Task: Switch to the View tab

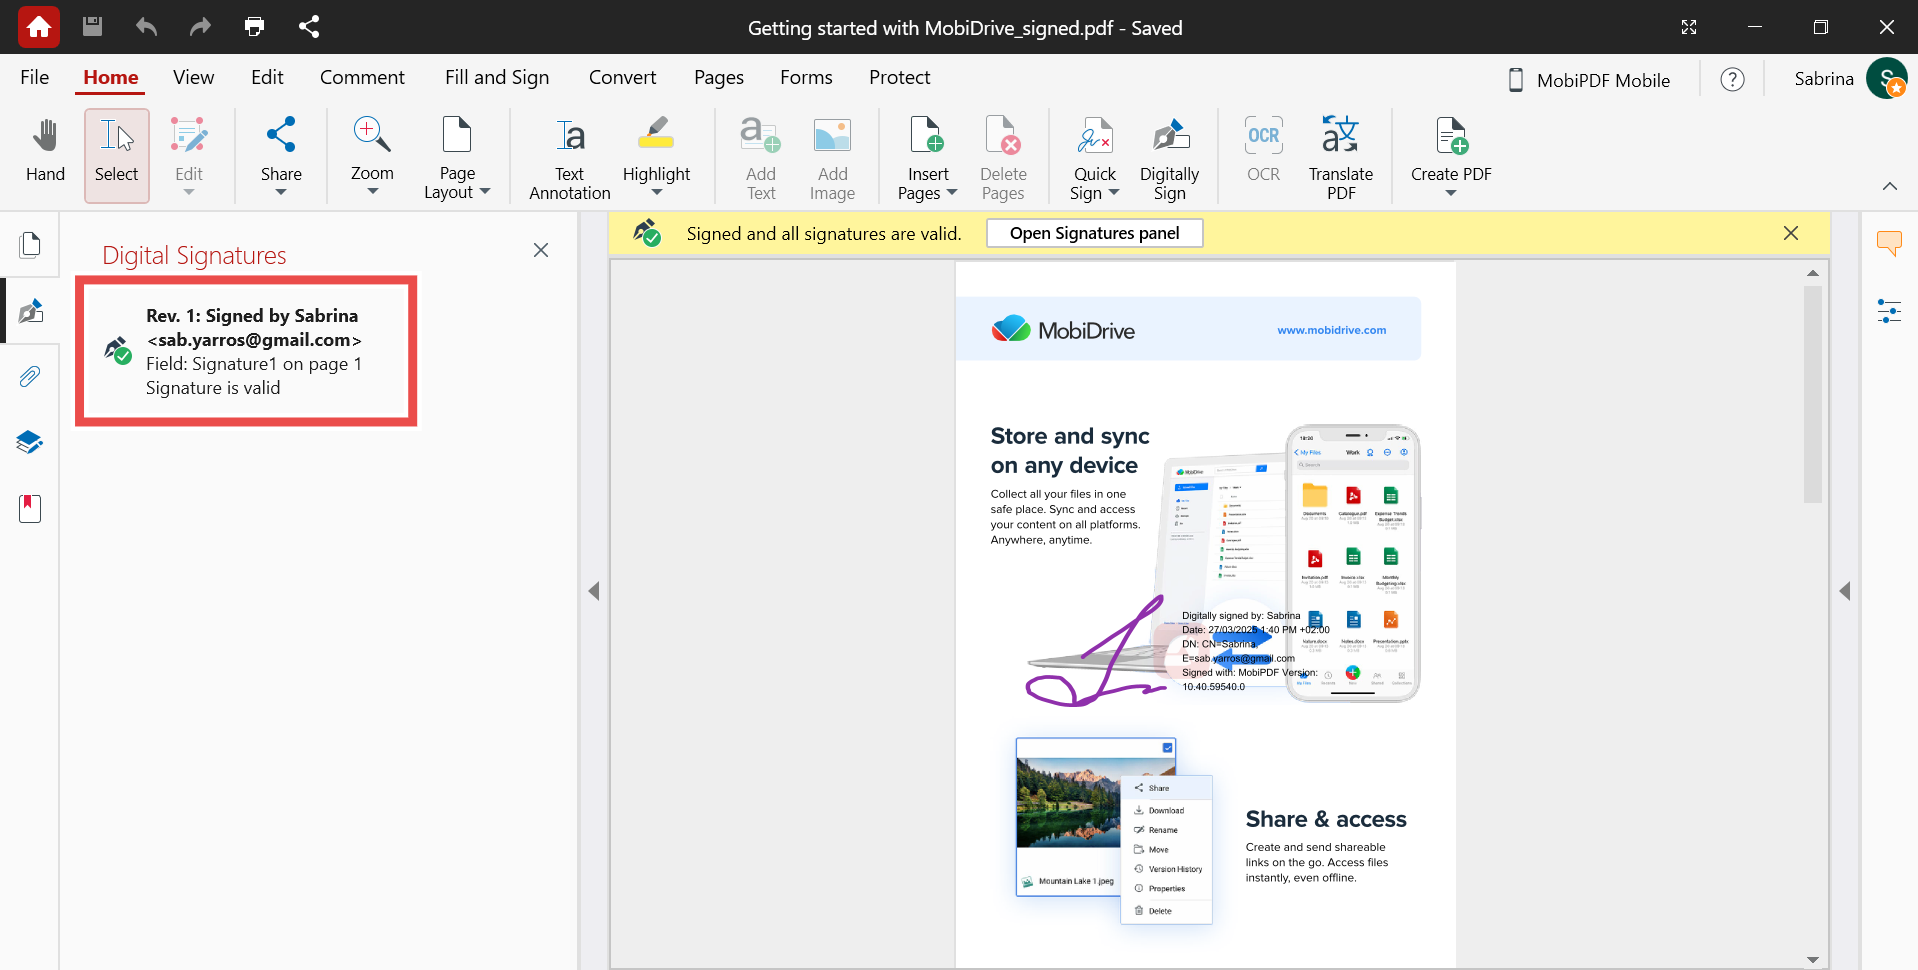Action: pos(193,77)
